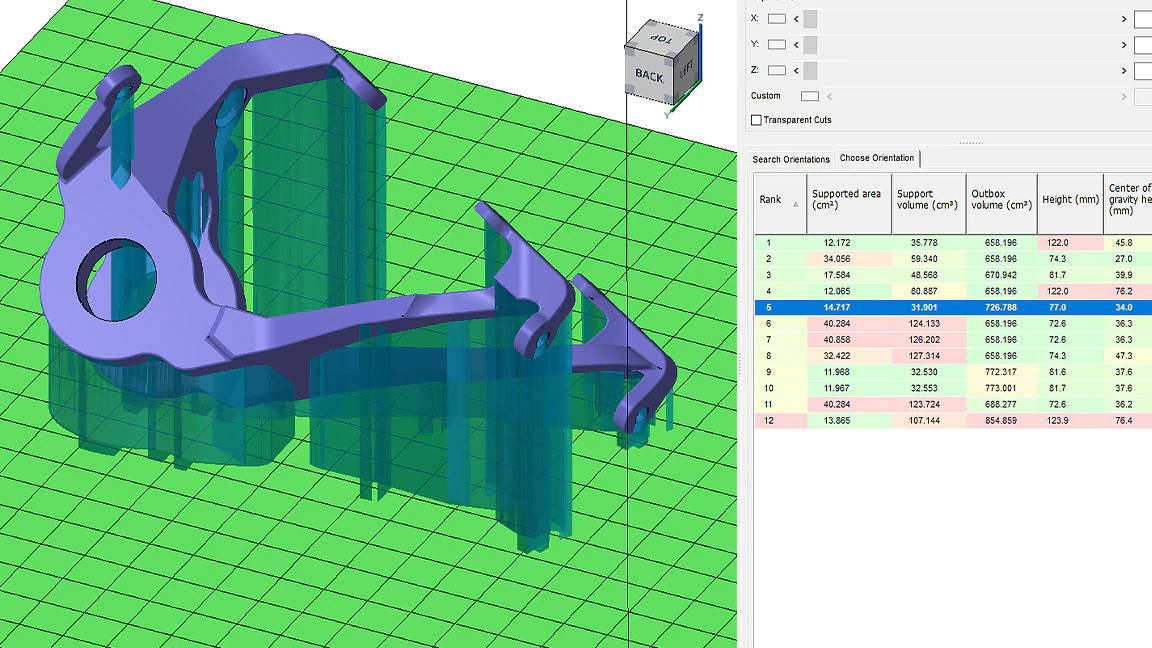The height and width of the screenshot is (648, 1152).
Task: Select the rank 8 orientation row
Action: click(953, 356)
